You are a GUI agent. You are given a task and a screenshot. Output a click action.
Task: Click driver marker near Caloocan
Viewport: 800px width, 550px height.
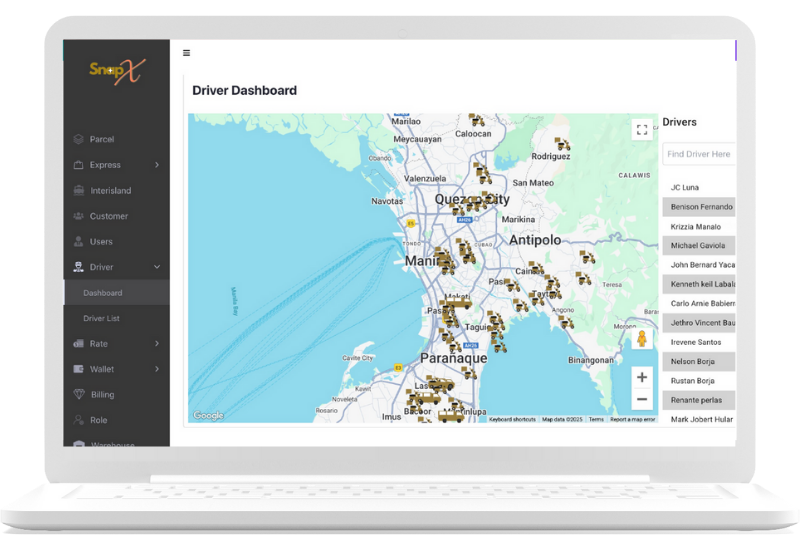click(x=477, y=120)
